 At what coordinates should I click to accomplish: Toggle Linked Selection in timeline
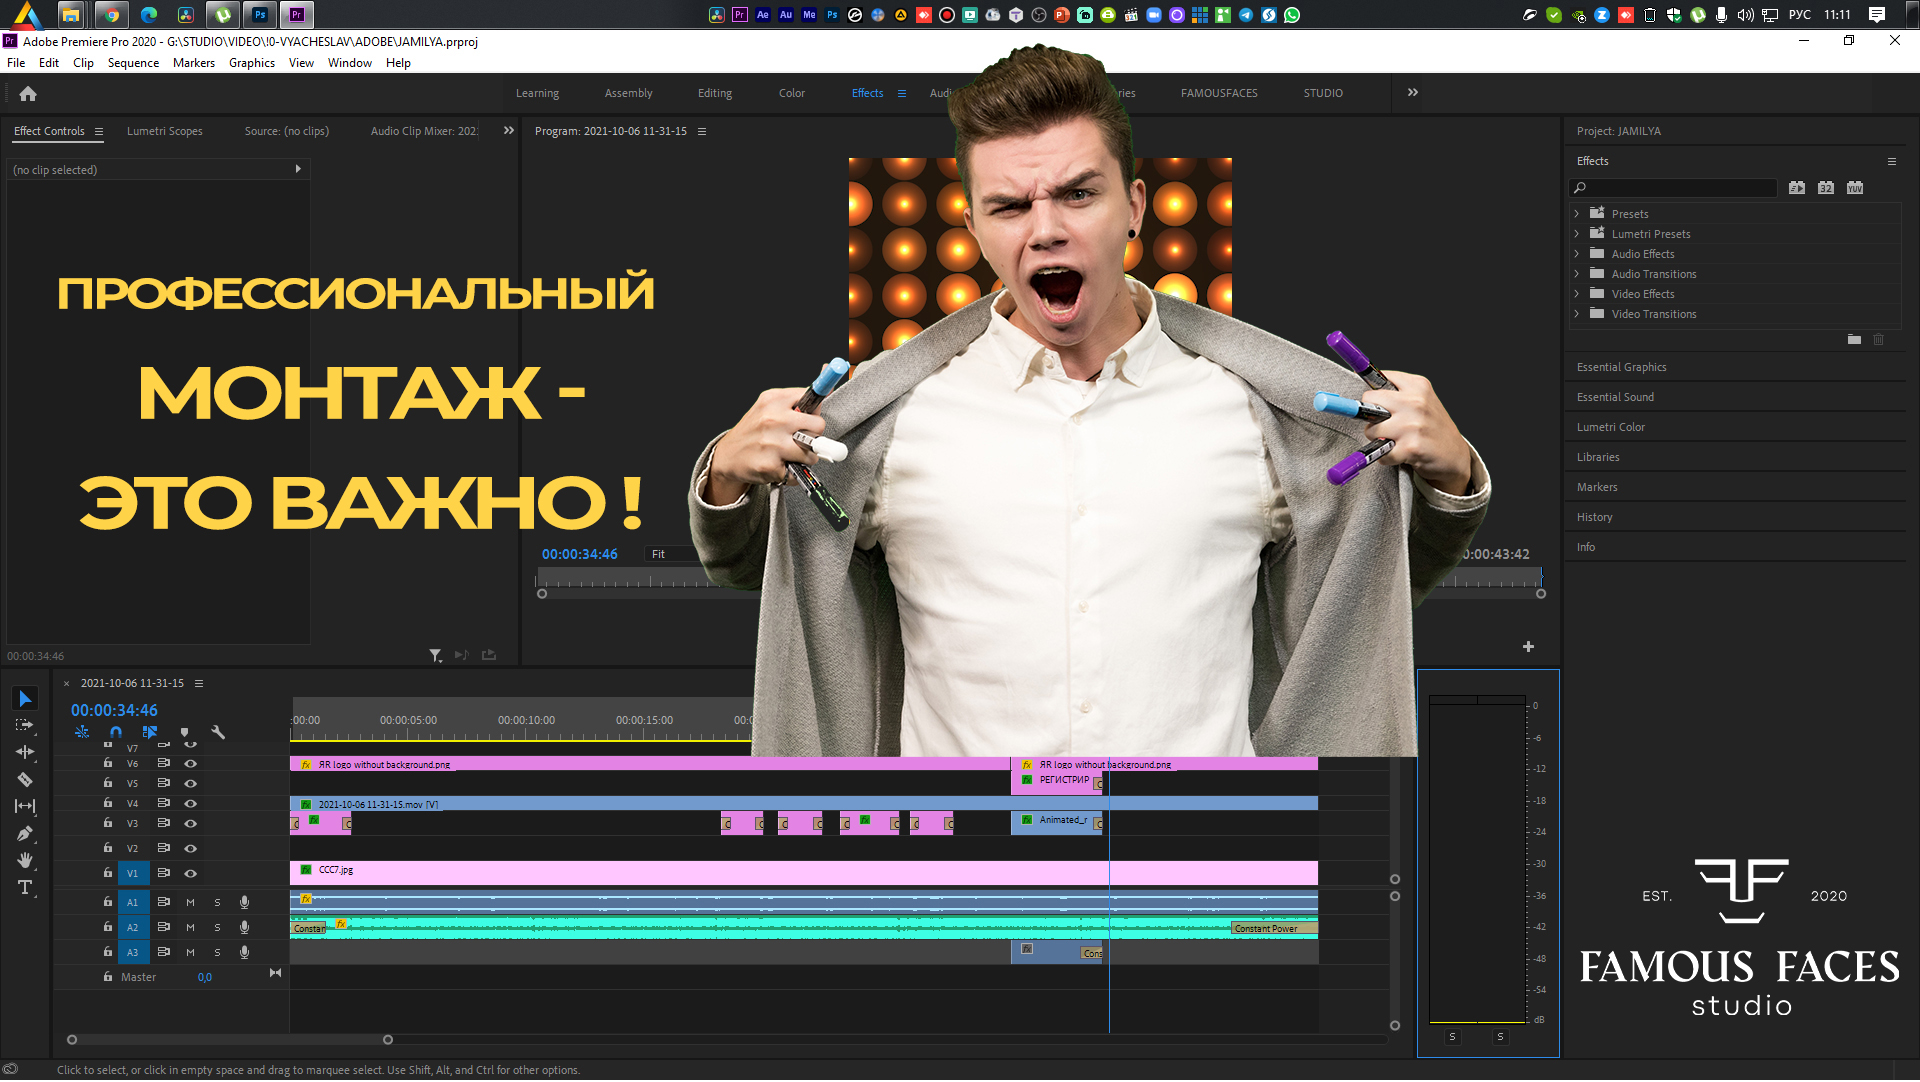(x=150, y=733)
